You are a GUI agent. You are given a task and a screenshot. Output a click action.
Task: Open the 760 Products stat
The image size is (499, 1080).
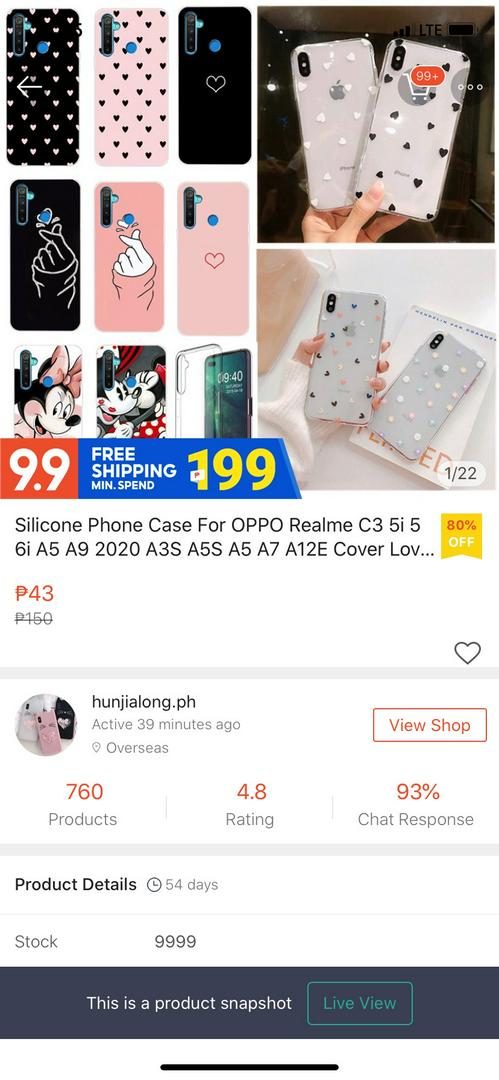(83, 804)
